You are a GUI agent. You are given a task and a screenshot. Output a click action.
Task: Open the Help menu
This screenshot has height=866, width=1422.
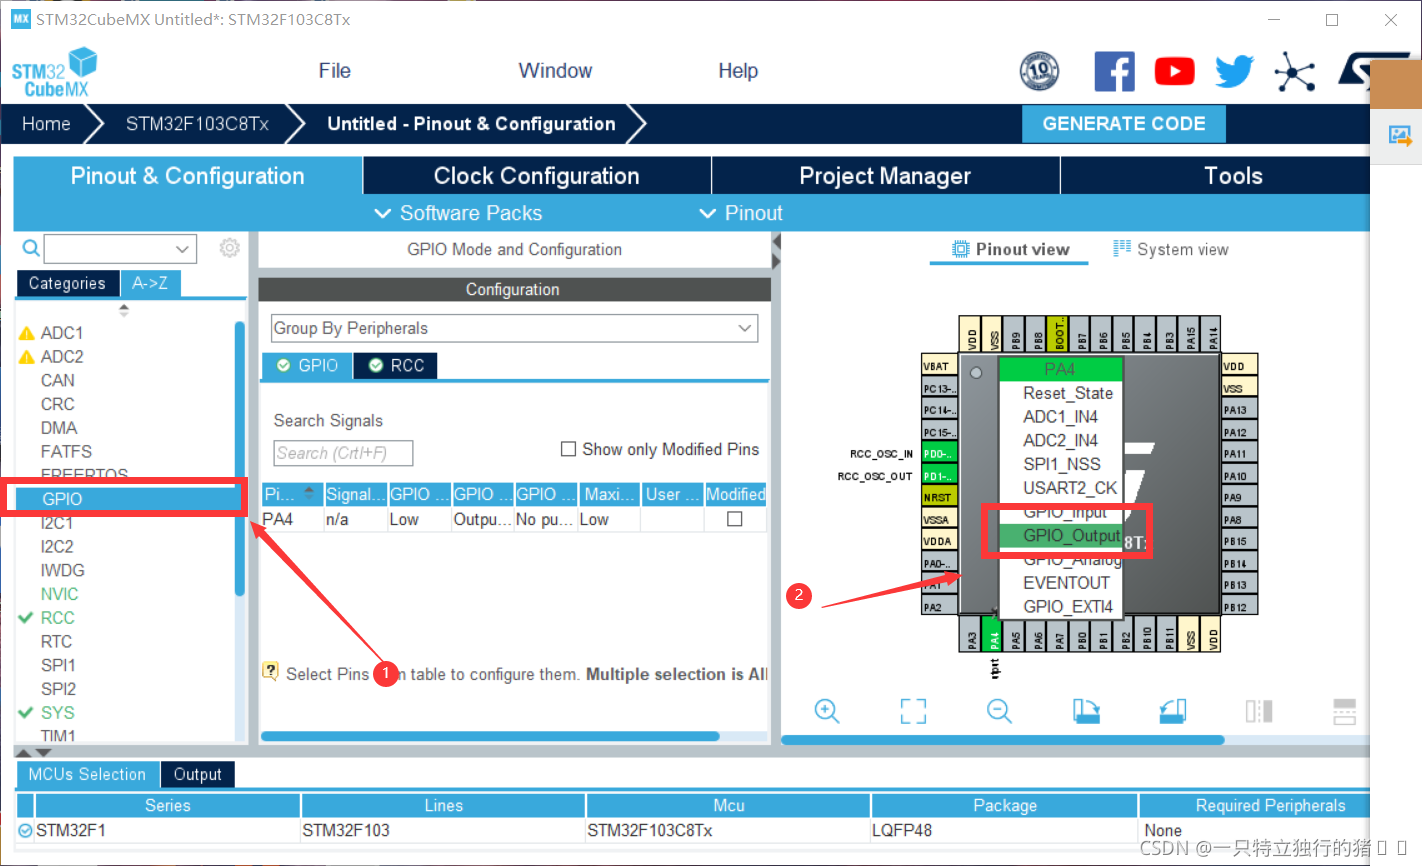(x=738, y=71)
